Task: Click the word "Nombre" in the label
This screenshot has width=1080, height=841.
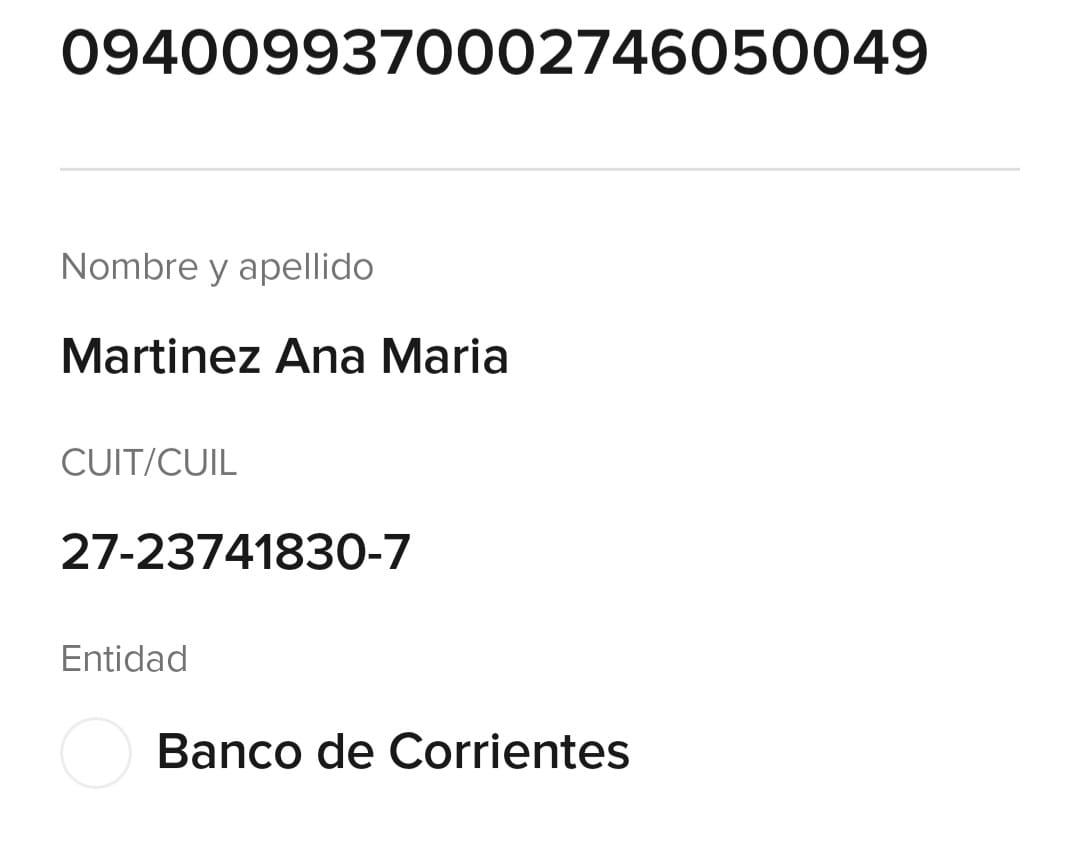Action: coord(130,267)
